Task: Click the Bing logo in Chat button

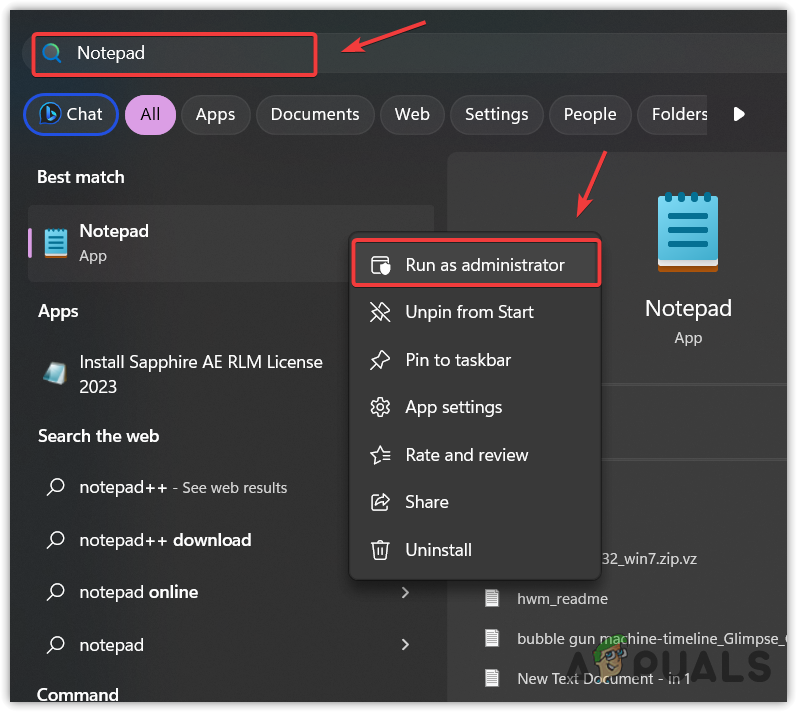Action: (x=50, y=114)
